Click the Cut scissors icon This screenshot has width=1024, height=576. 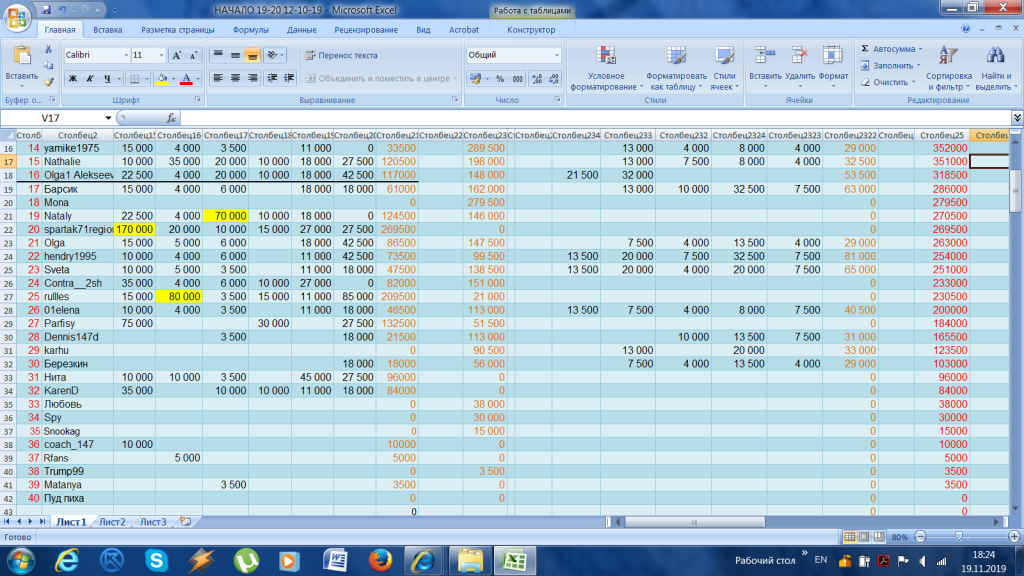[48, 51]
